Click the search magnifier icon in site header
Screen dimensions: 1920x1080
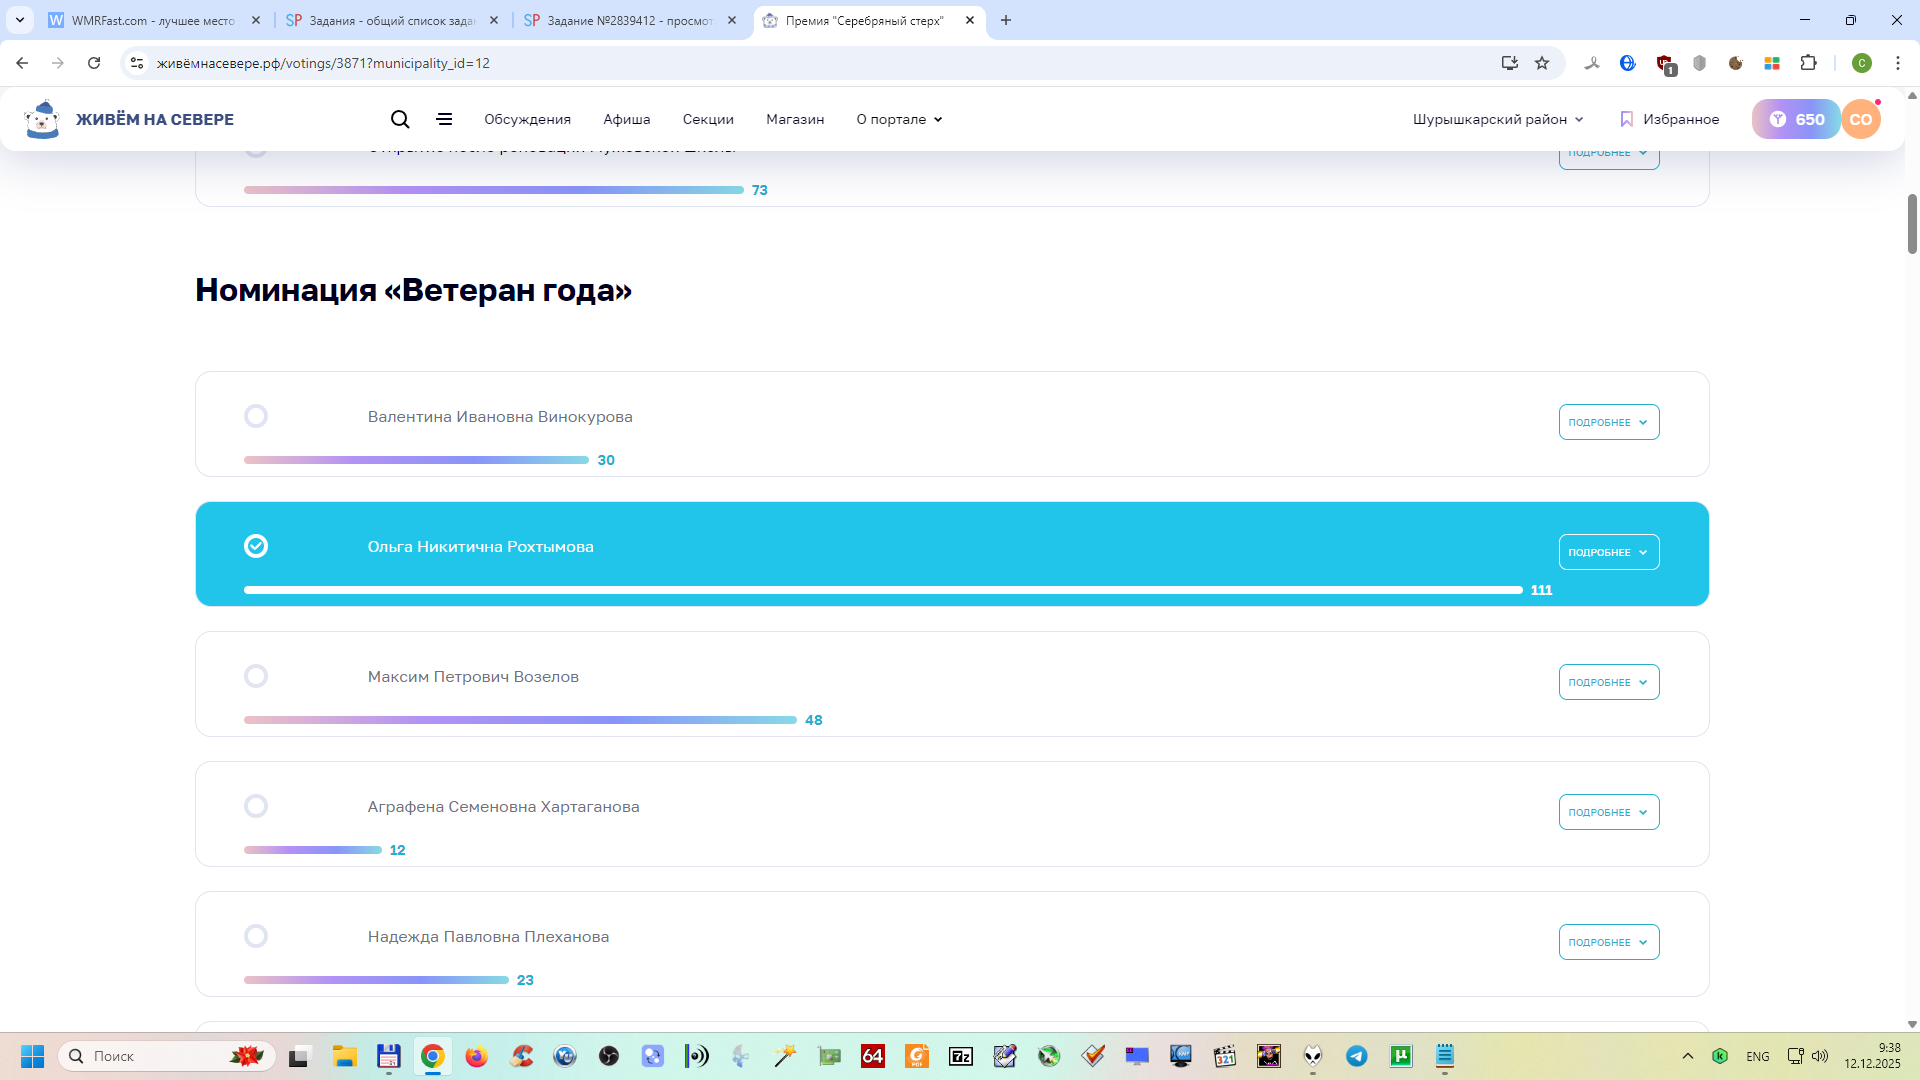coord(400,119)
